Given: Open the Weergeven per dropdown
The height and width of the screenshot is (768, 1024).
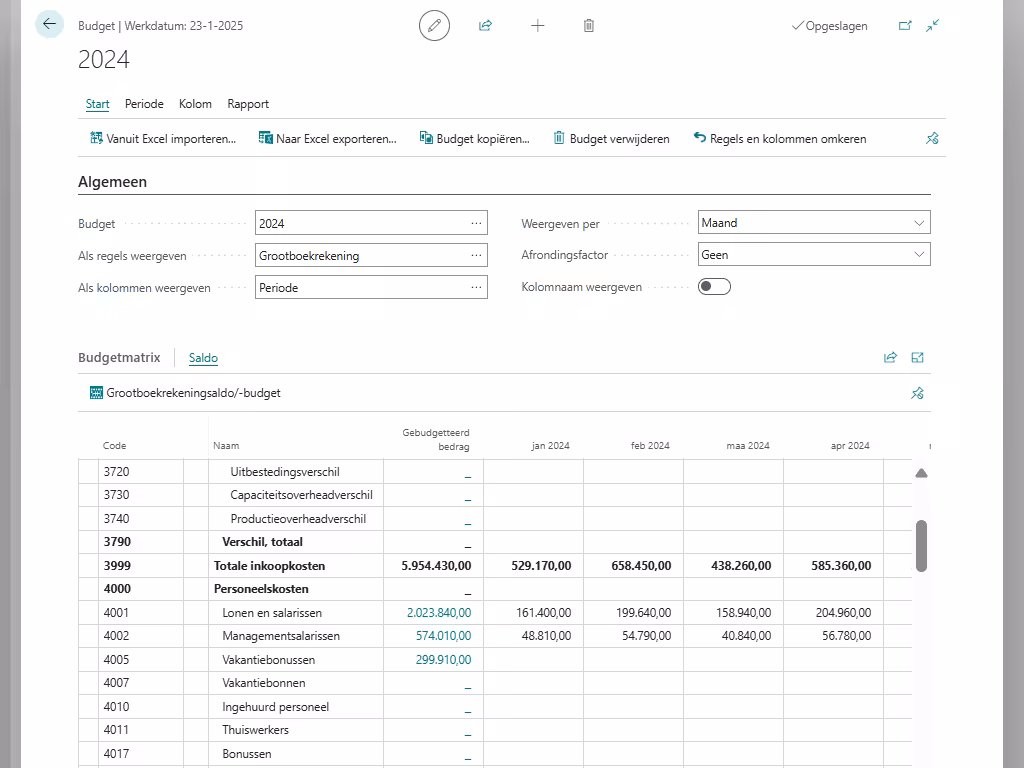Looking at the screenshot, I should pos(814,223).
